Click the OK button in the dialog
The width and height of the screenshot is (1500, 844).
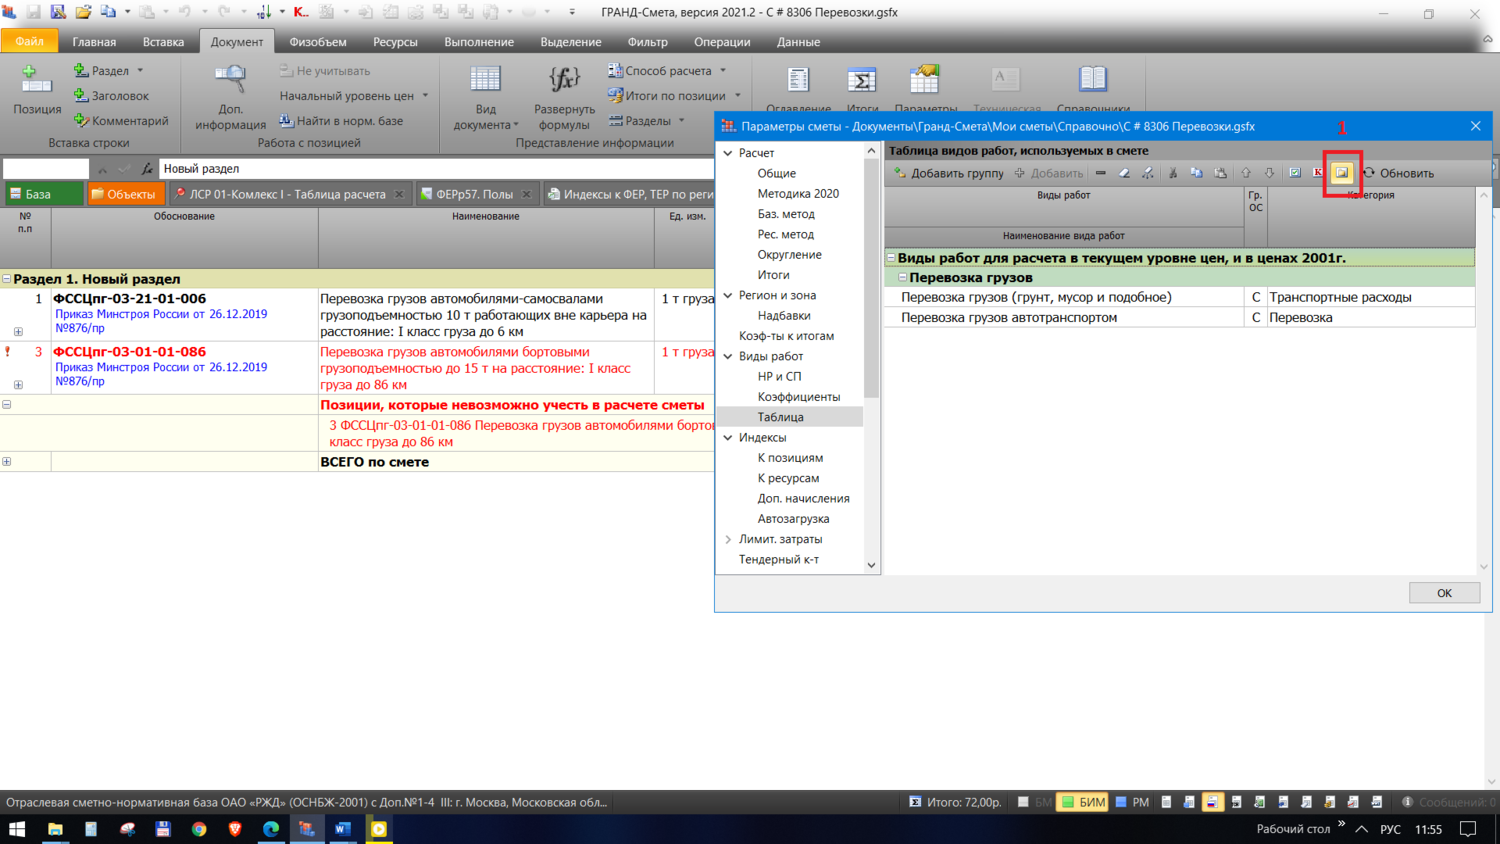1444,593
